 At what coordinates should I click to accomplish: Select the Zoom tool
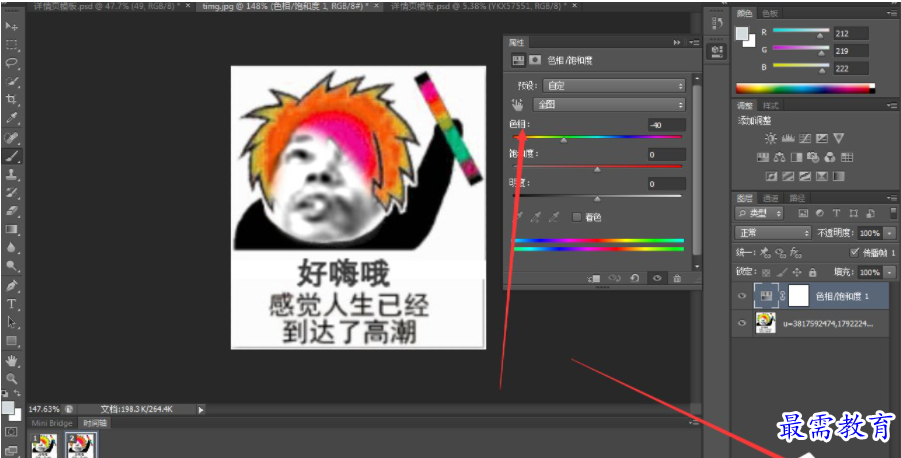pos(11,379)
